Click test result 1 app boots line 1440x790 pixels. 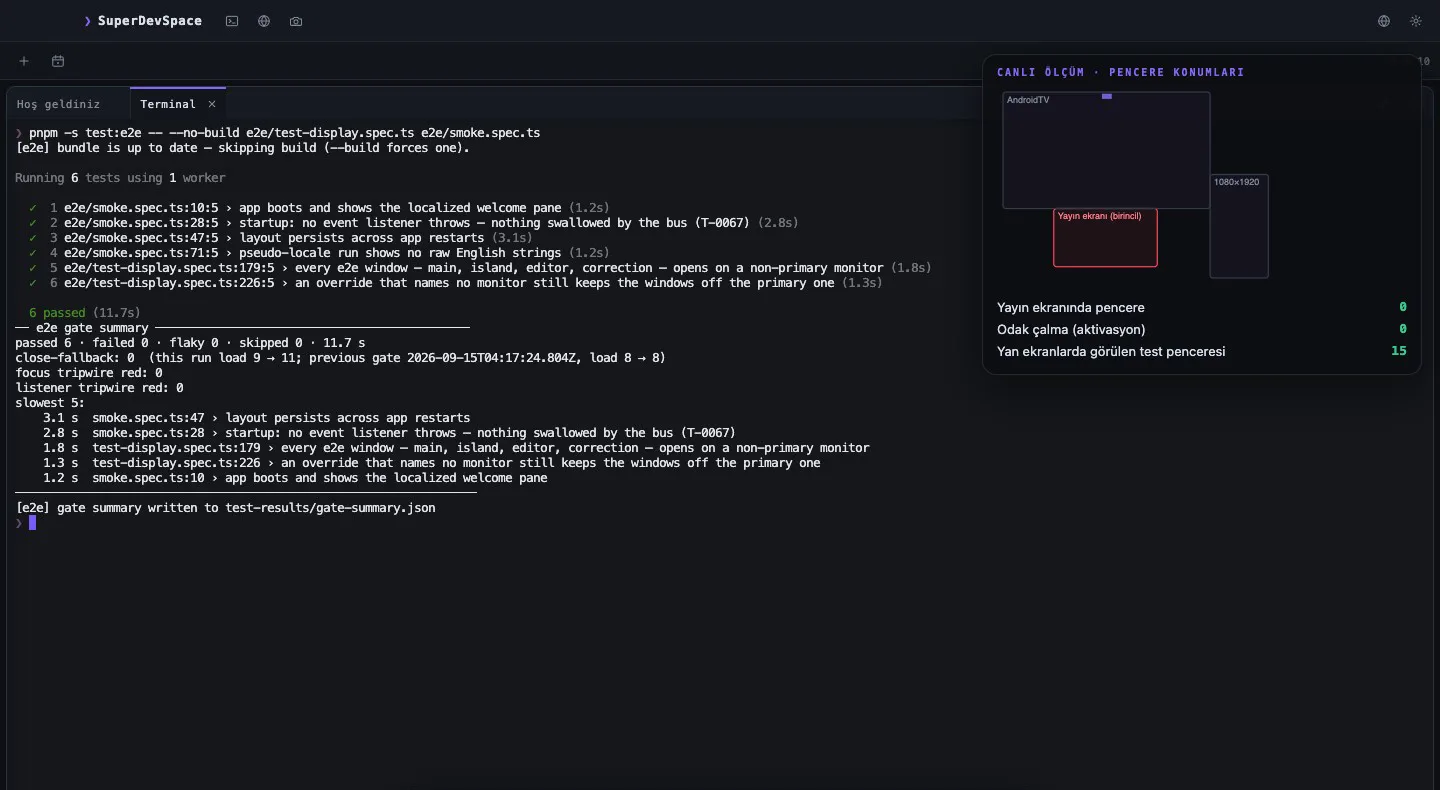pos(319,208)
